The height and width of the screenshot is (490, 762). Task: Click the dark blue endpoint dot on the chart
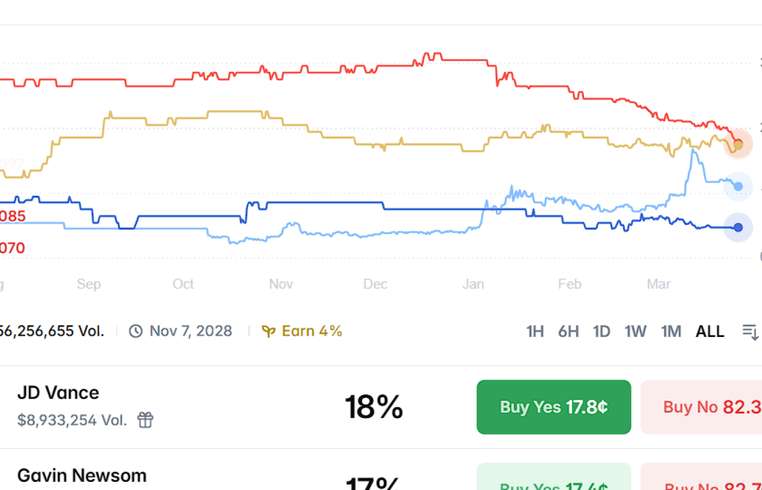point(738,228)
